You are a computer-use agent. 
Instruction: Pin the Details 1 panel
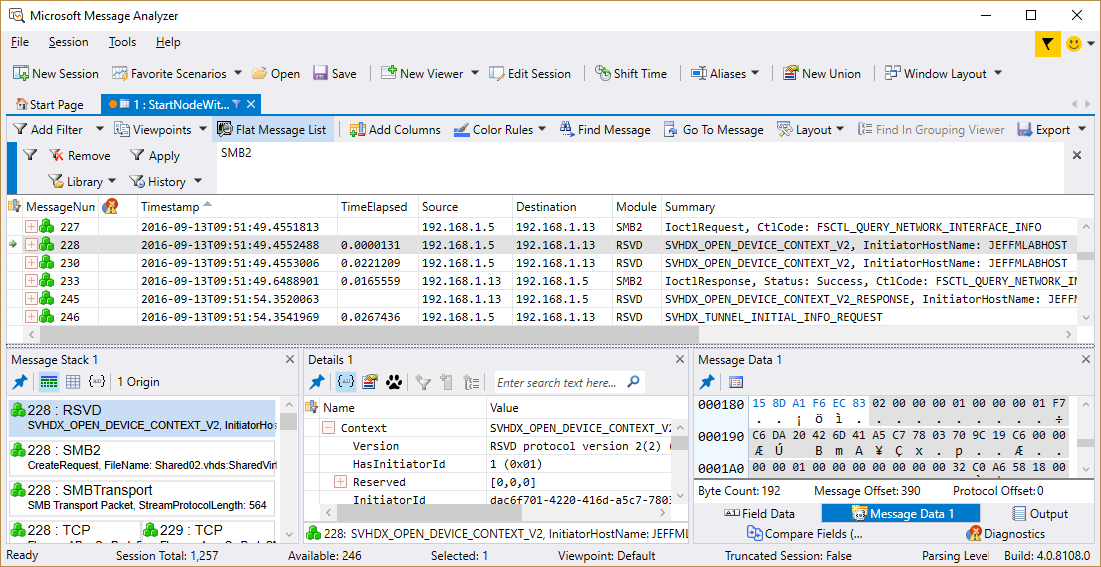317,382
